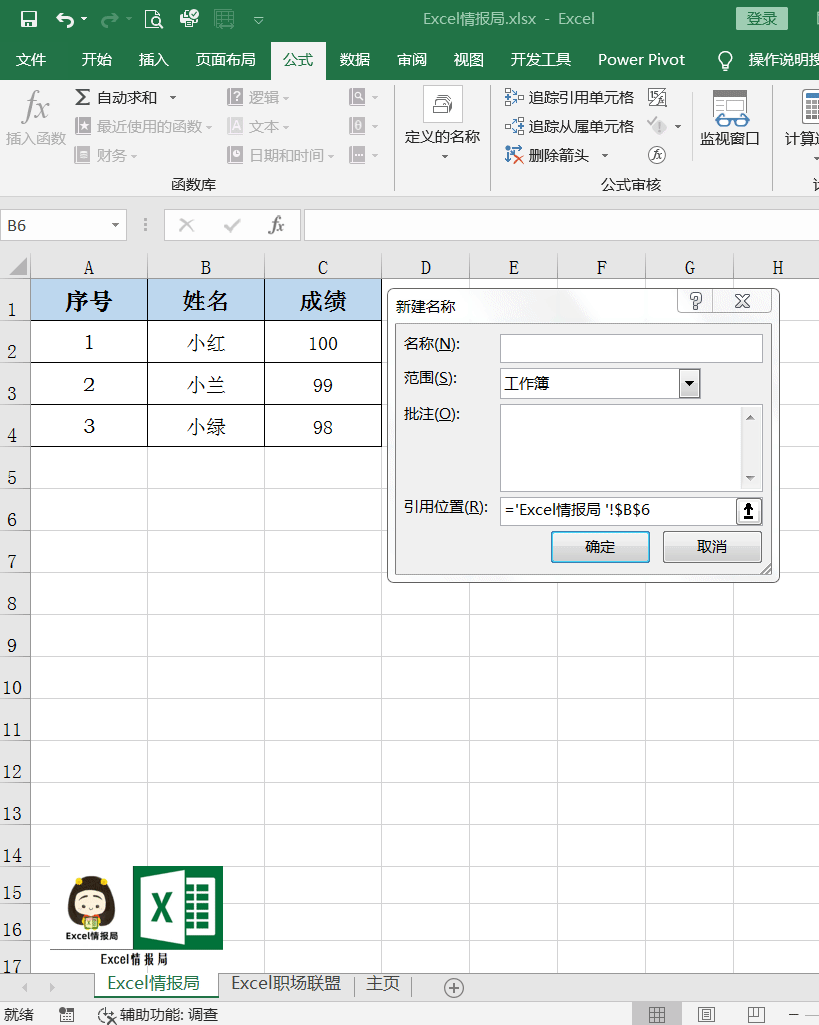Switch to Page Layout view in status bar
This screenshot has width=819, height=1025.
tap(706, 1014)
